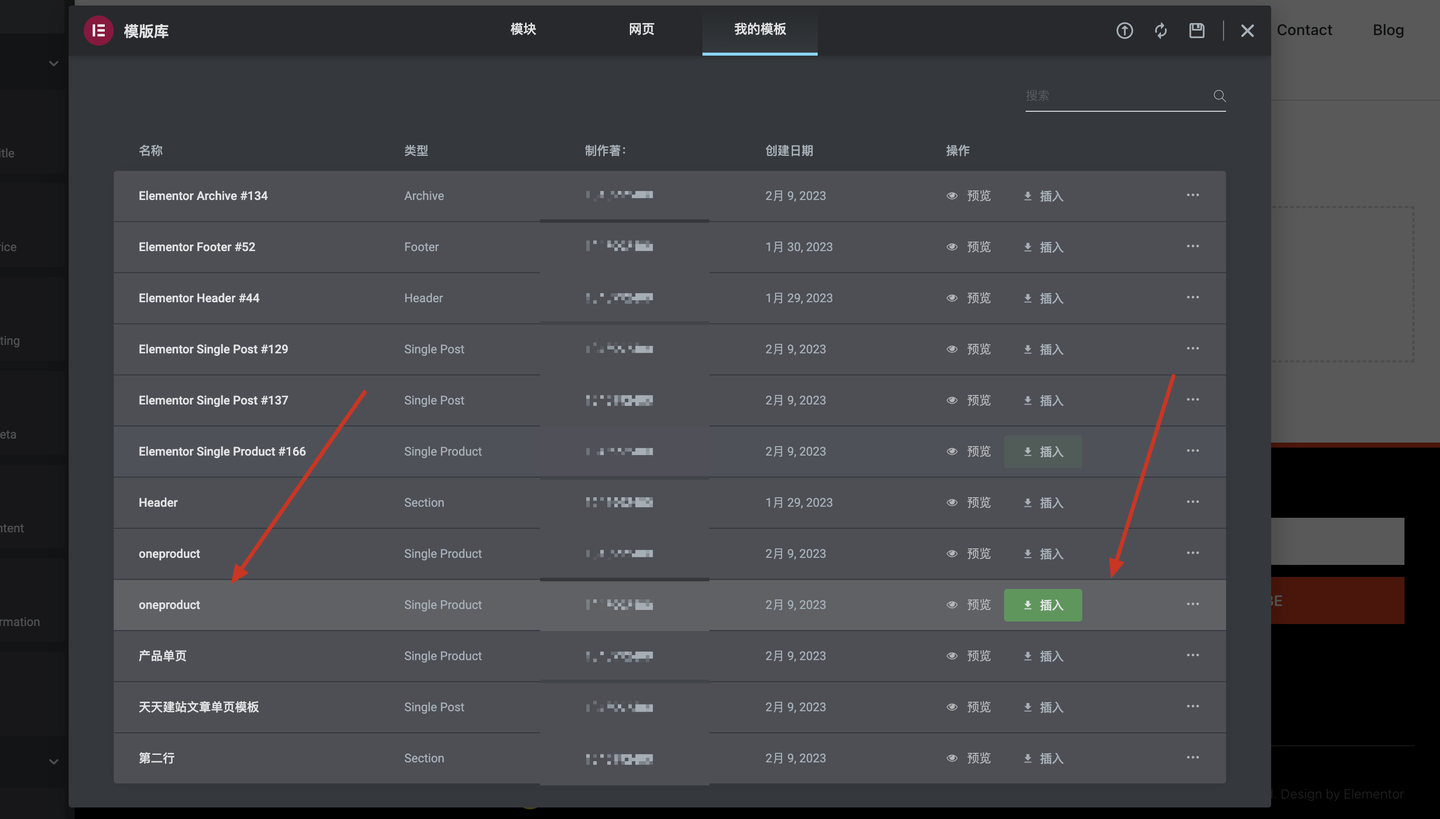Preview Elementor Archive #134 template
The width and height of the screenshot is (1440, 819).
click(969, 196)
